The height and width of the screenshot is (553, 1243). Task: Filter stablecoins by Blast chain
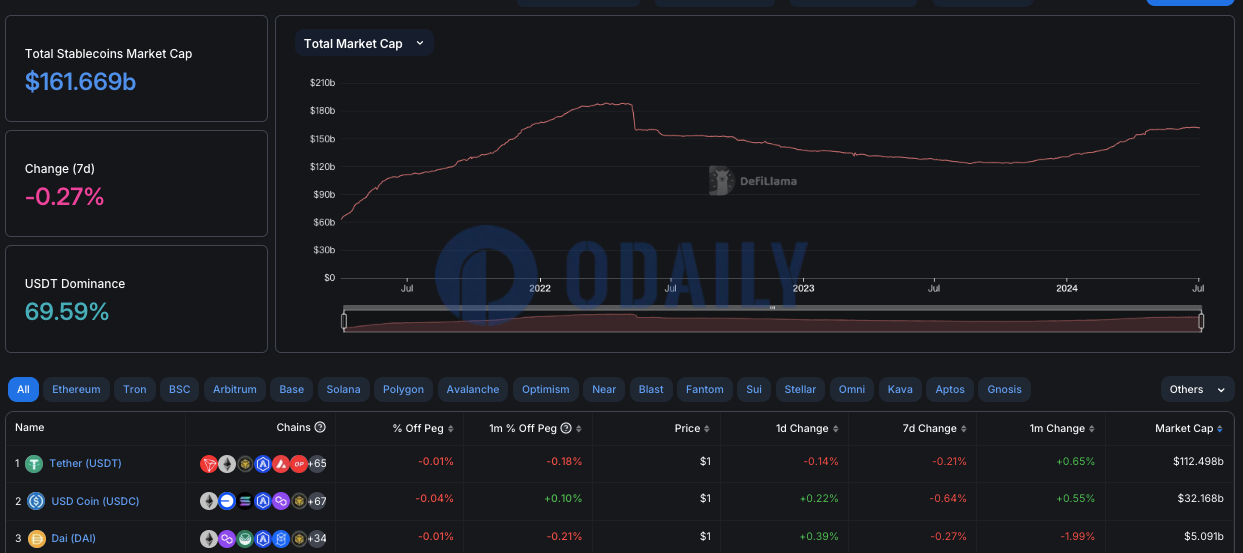click(x=651, y=389)
